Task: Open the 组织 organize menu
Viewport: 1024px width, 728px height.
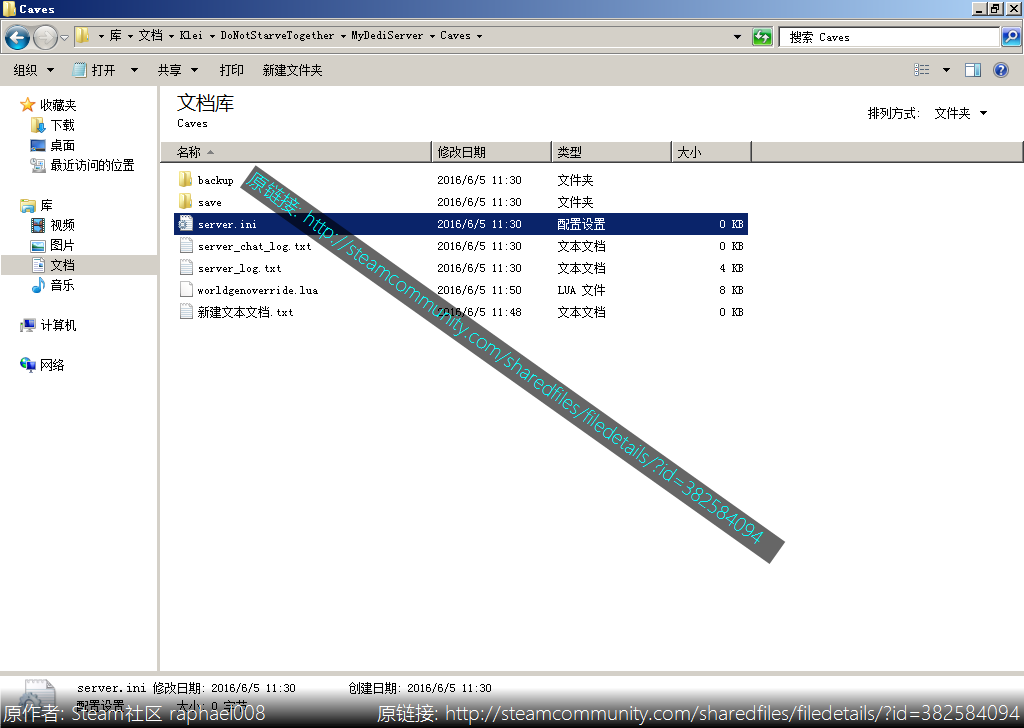Action: pyautogui.click(x=33, y=70)
